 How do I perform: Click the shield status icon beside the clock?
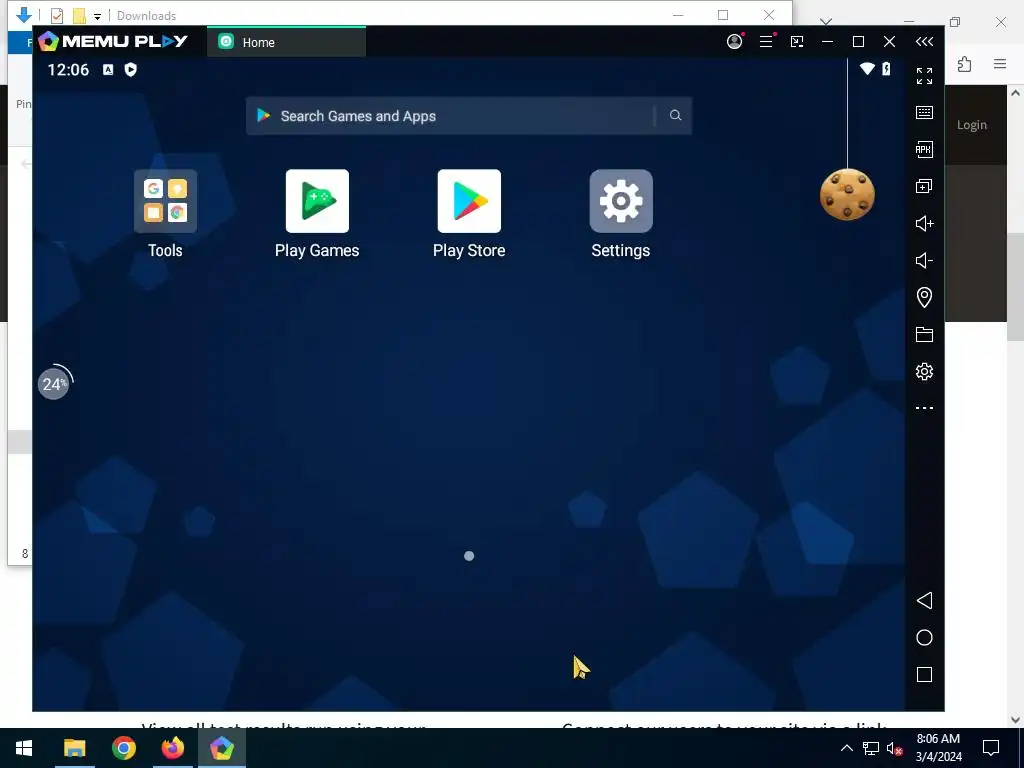click(131, 70)
